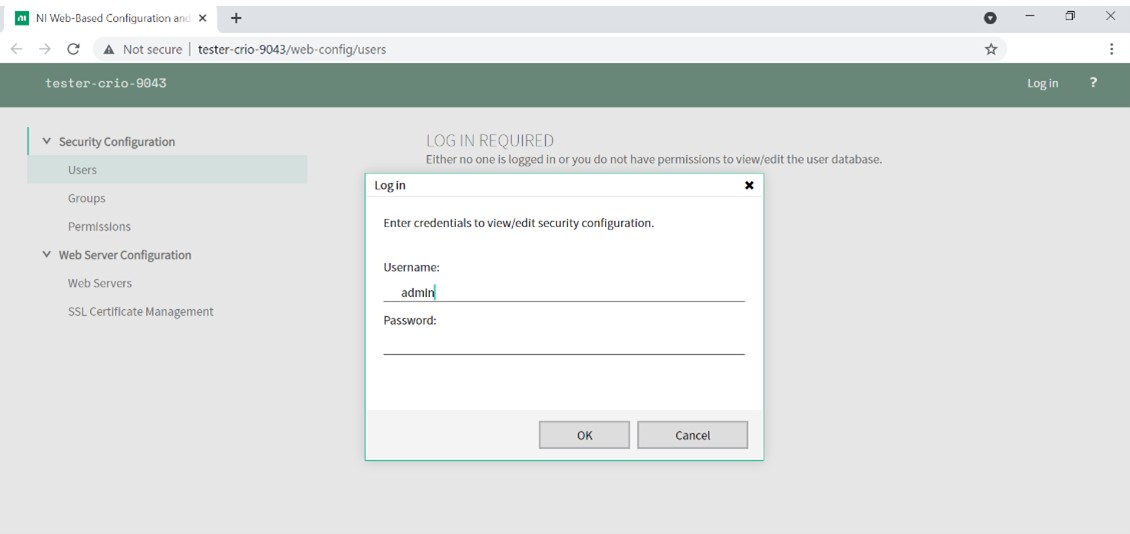1130x534 pixels.
Task: Collapse the Security Configuration section
Action: (x=46, y=142)
